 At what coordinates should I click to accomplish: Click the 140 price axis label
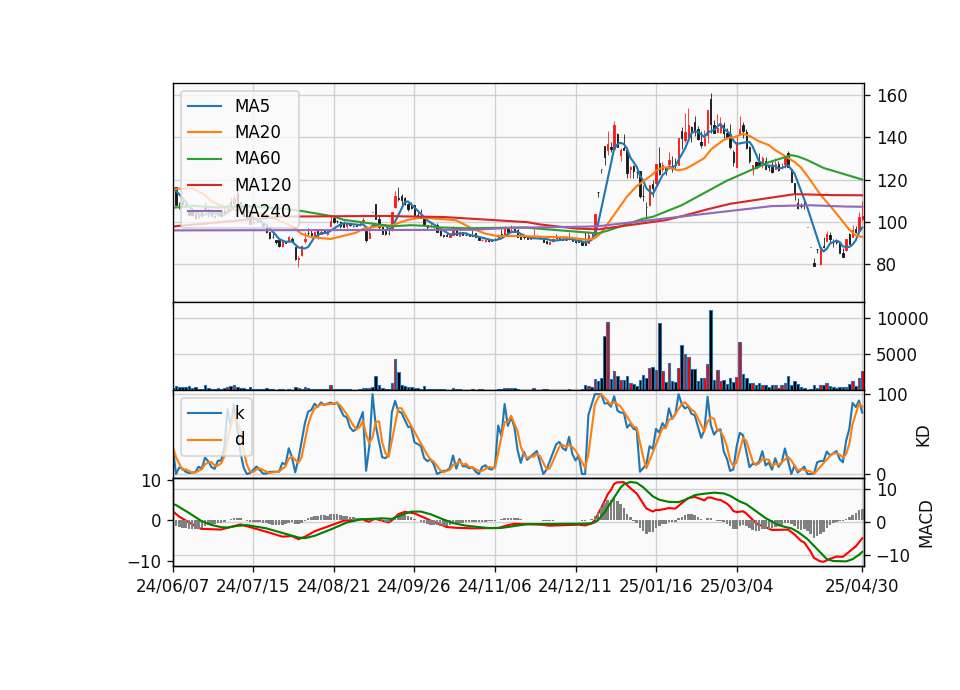[892, 138]
